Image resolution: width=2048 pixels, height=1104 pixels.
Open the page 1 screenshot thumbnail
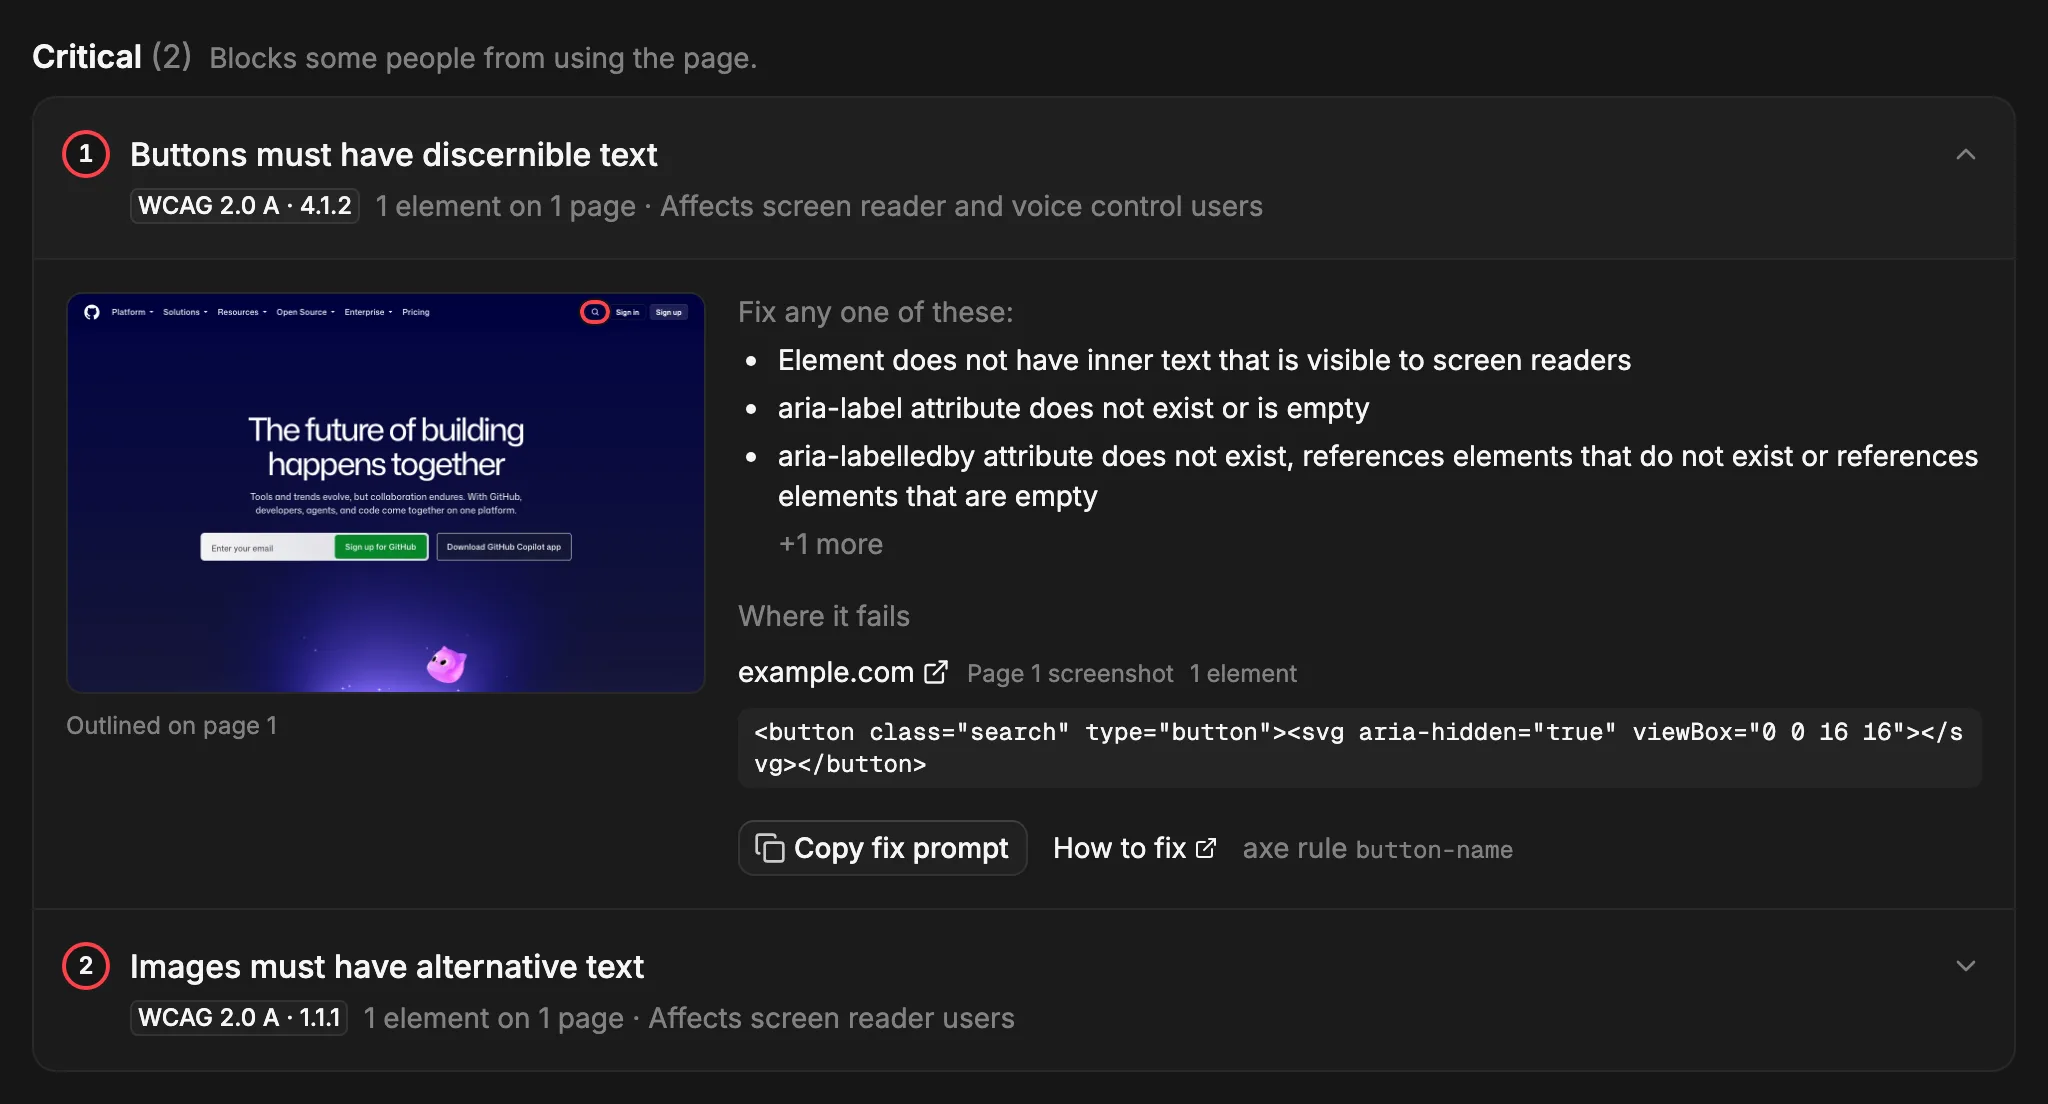click(386, 492)
